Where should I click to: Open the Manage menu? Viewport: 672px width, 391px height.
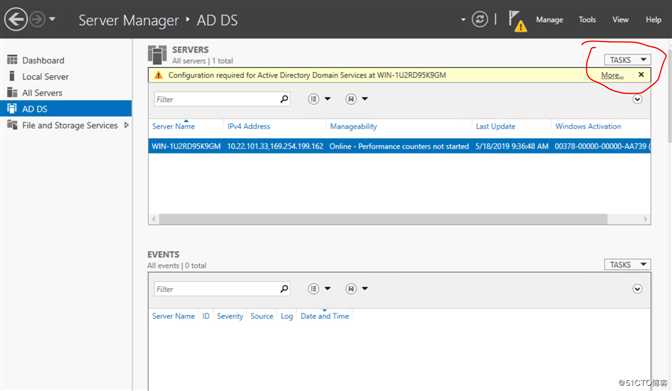549,20
